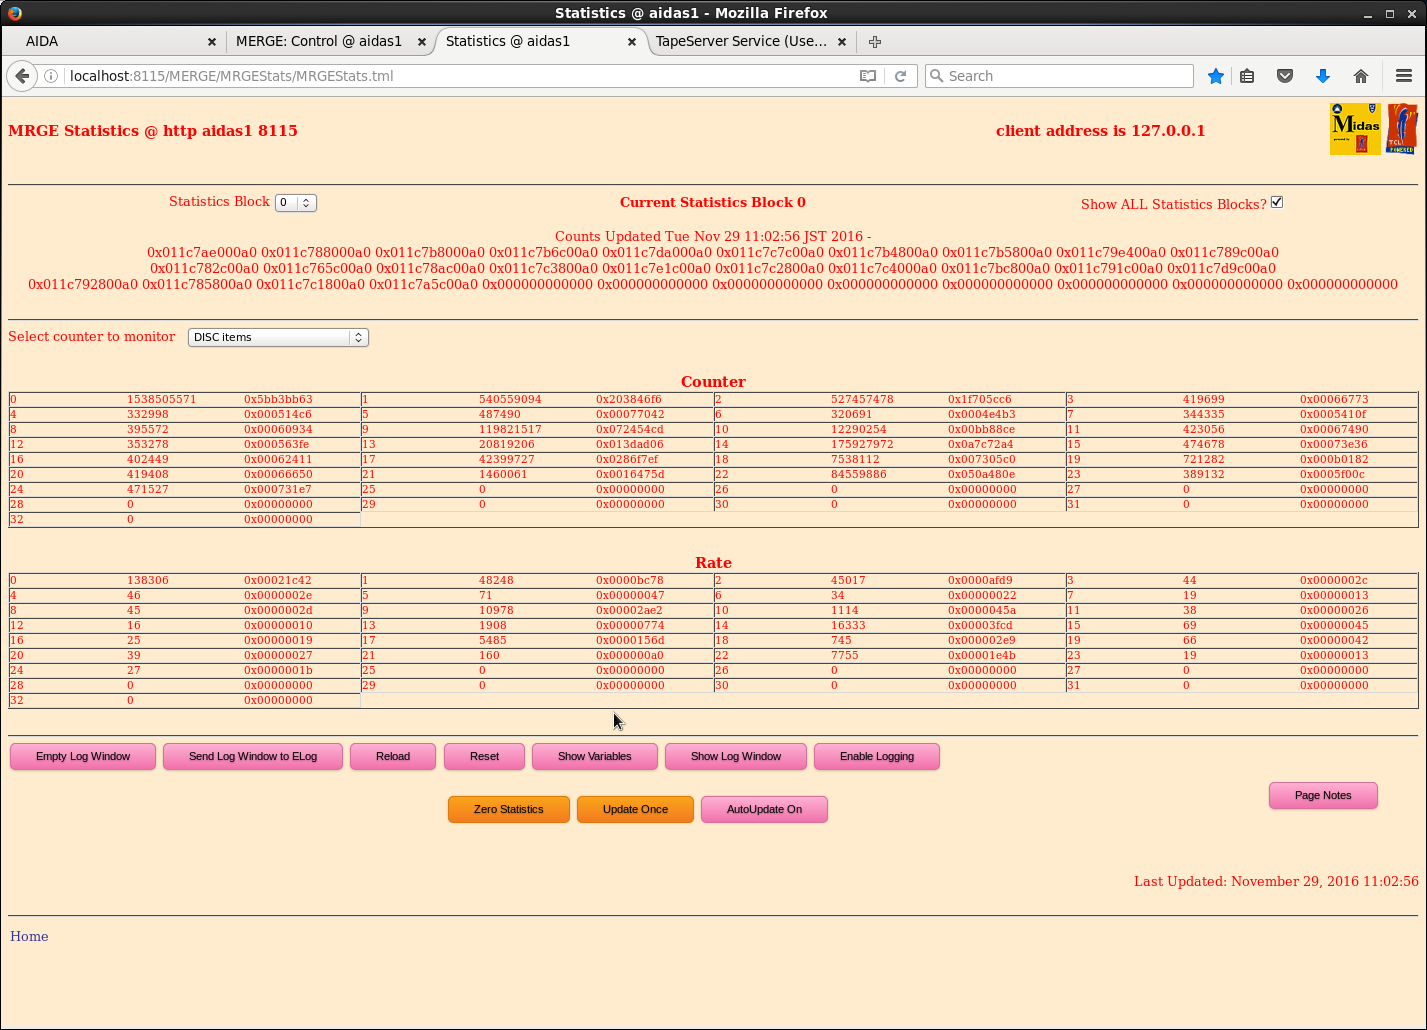Screen dimensions: 1427x1030
Task: Click the Update Once button
Action: [635, 809]
